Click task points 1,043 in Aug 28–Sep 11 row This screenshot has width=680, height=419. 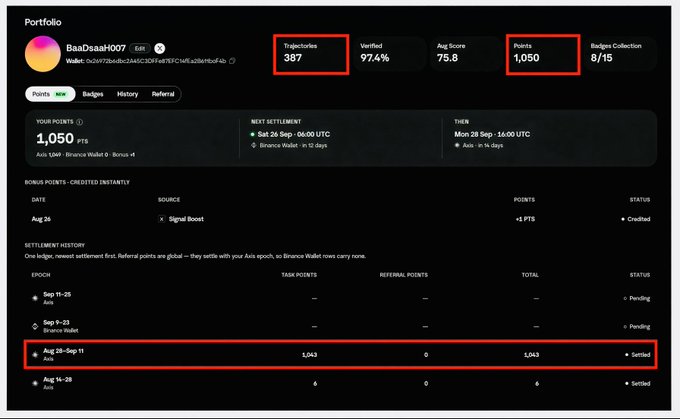(310, 355)
